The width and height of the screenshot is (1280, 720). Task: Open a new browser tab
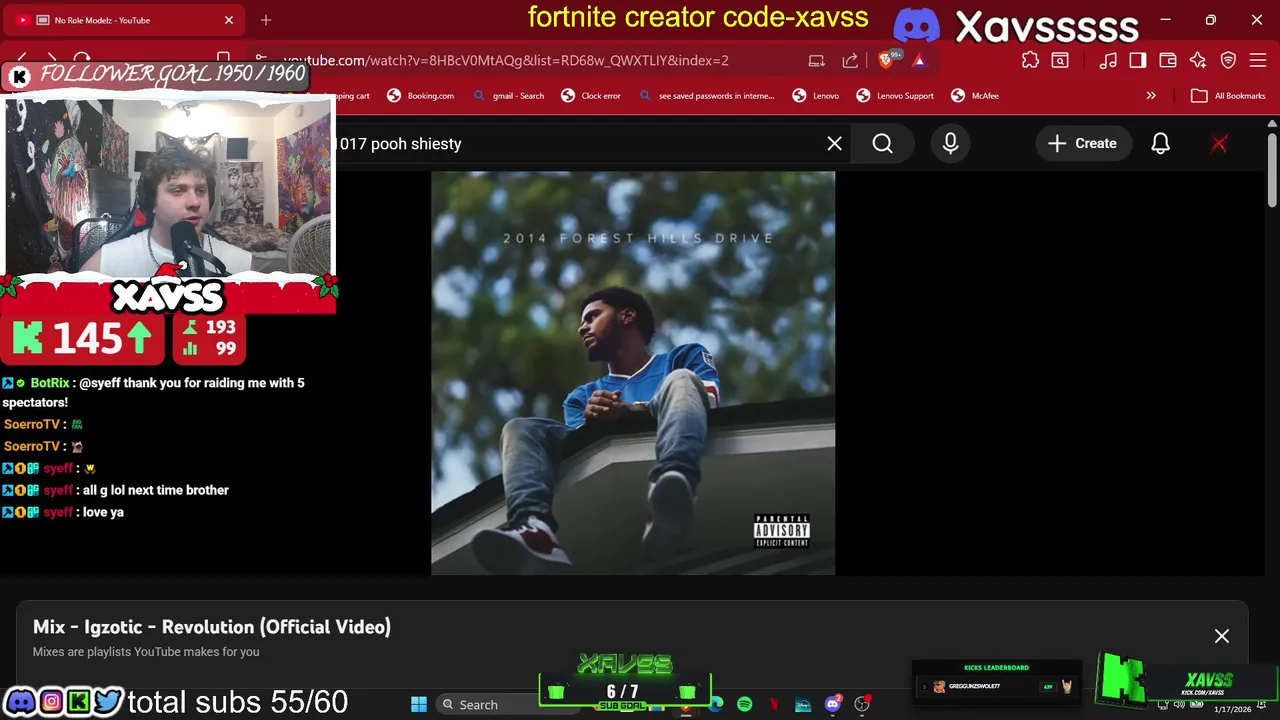coord(266,20)
